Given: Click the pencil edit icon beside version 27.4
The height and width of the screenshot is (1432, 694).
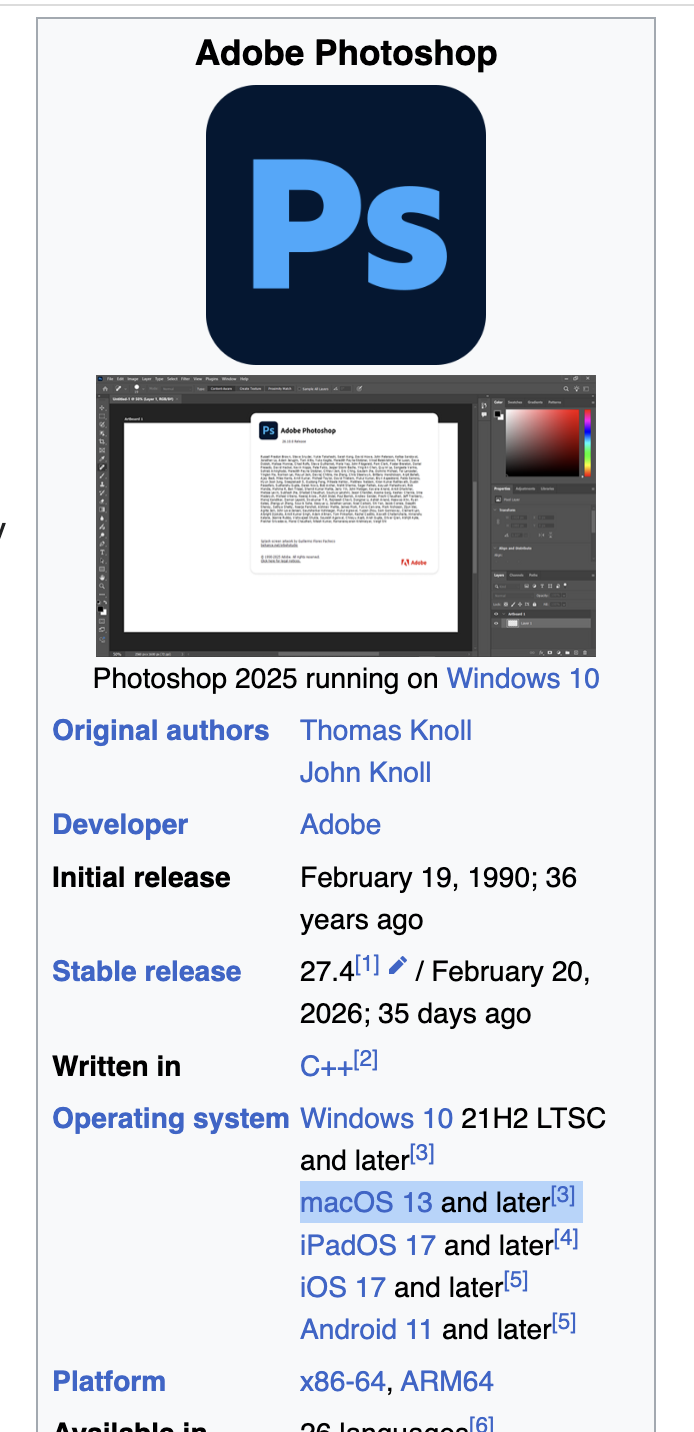Looking at the screenshot, I should click(398, 965).
